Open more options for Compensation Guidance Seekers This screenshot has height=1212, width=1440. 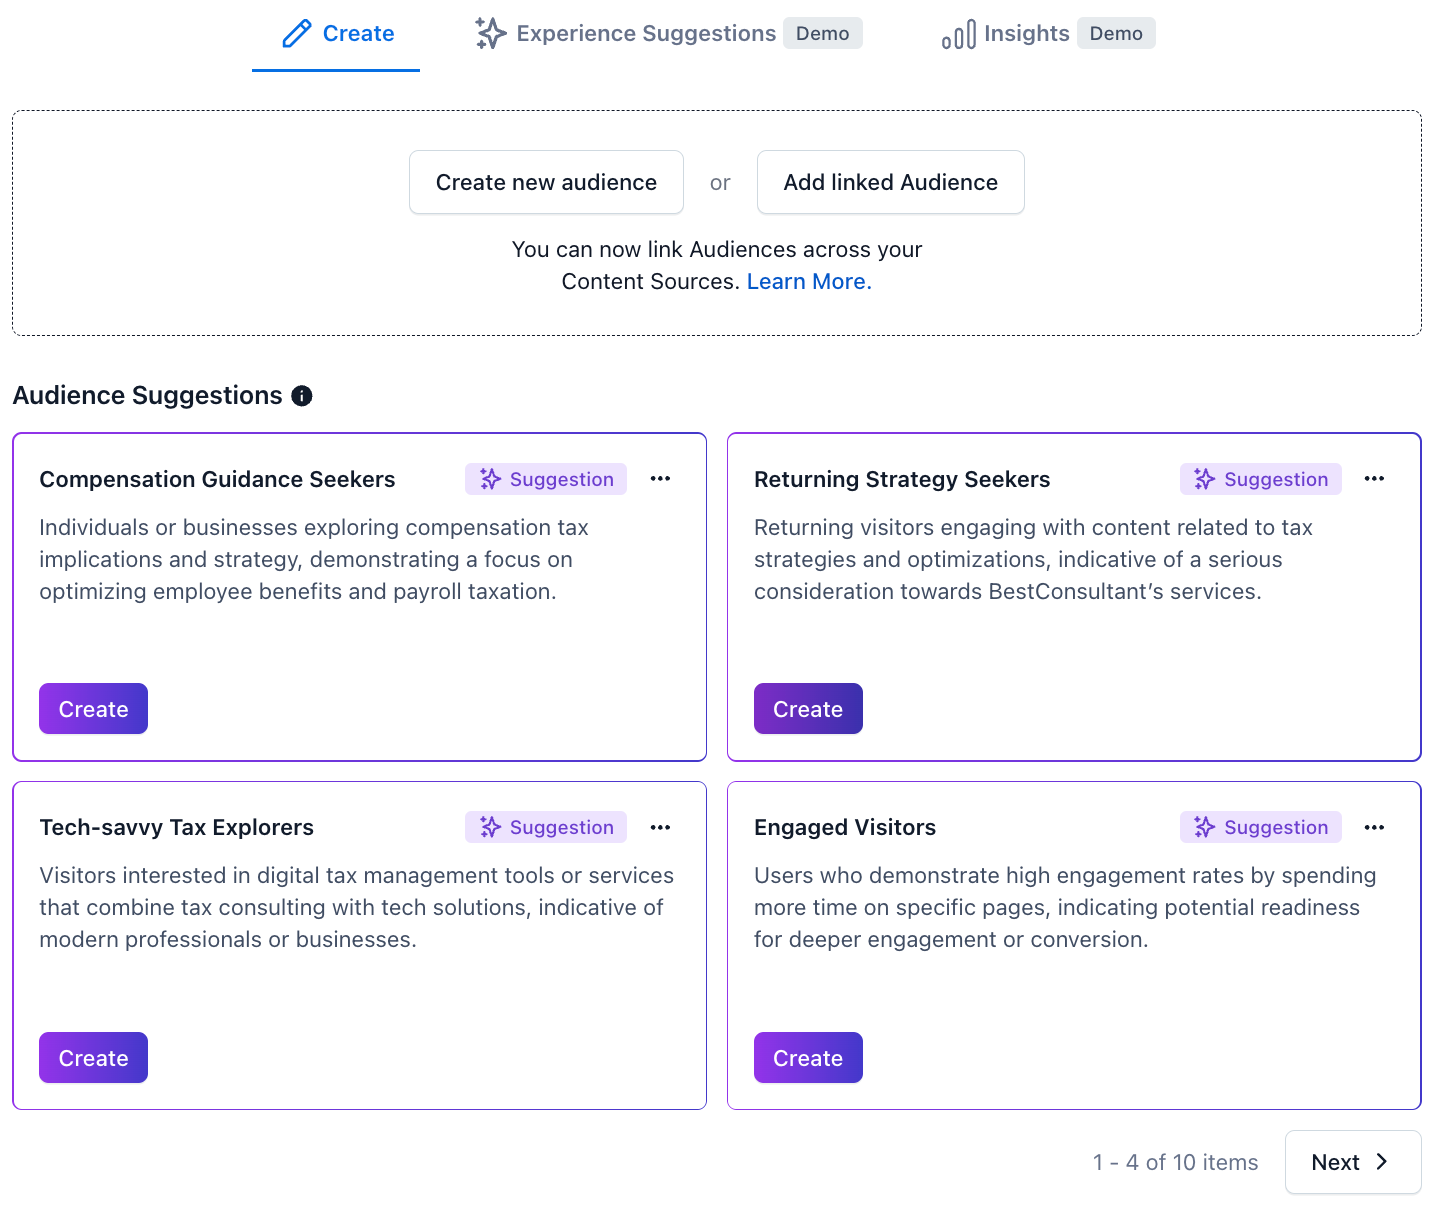(660, 479)
